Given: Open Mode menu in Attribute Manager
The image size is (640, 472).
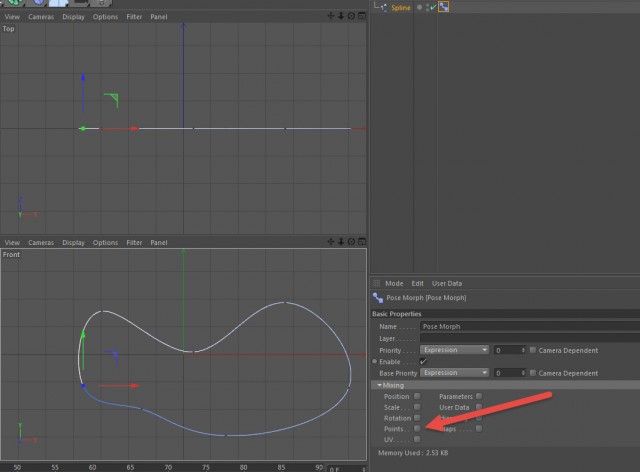Looking at the screenshot, I should tap(394, 283).
